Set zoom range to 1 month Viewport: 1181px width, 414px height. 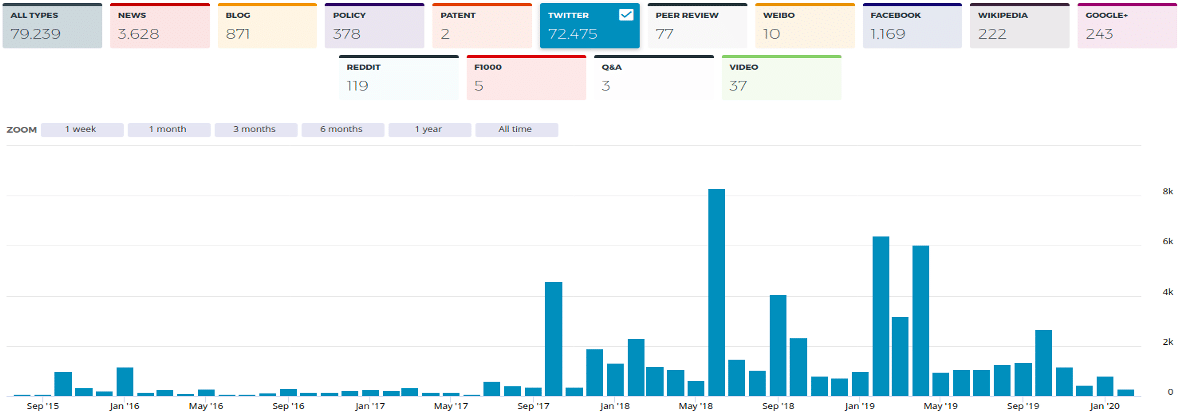(x=169, y=130)
